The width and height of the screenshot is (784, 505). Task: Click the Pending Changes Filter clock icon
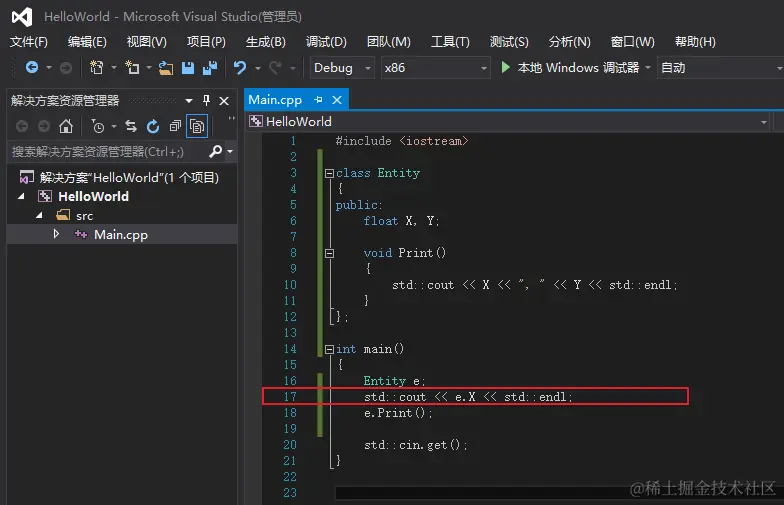pyautogui.click(x=98, y=126)
